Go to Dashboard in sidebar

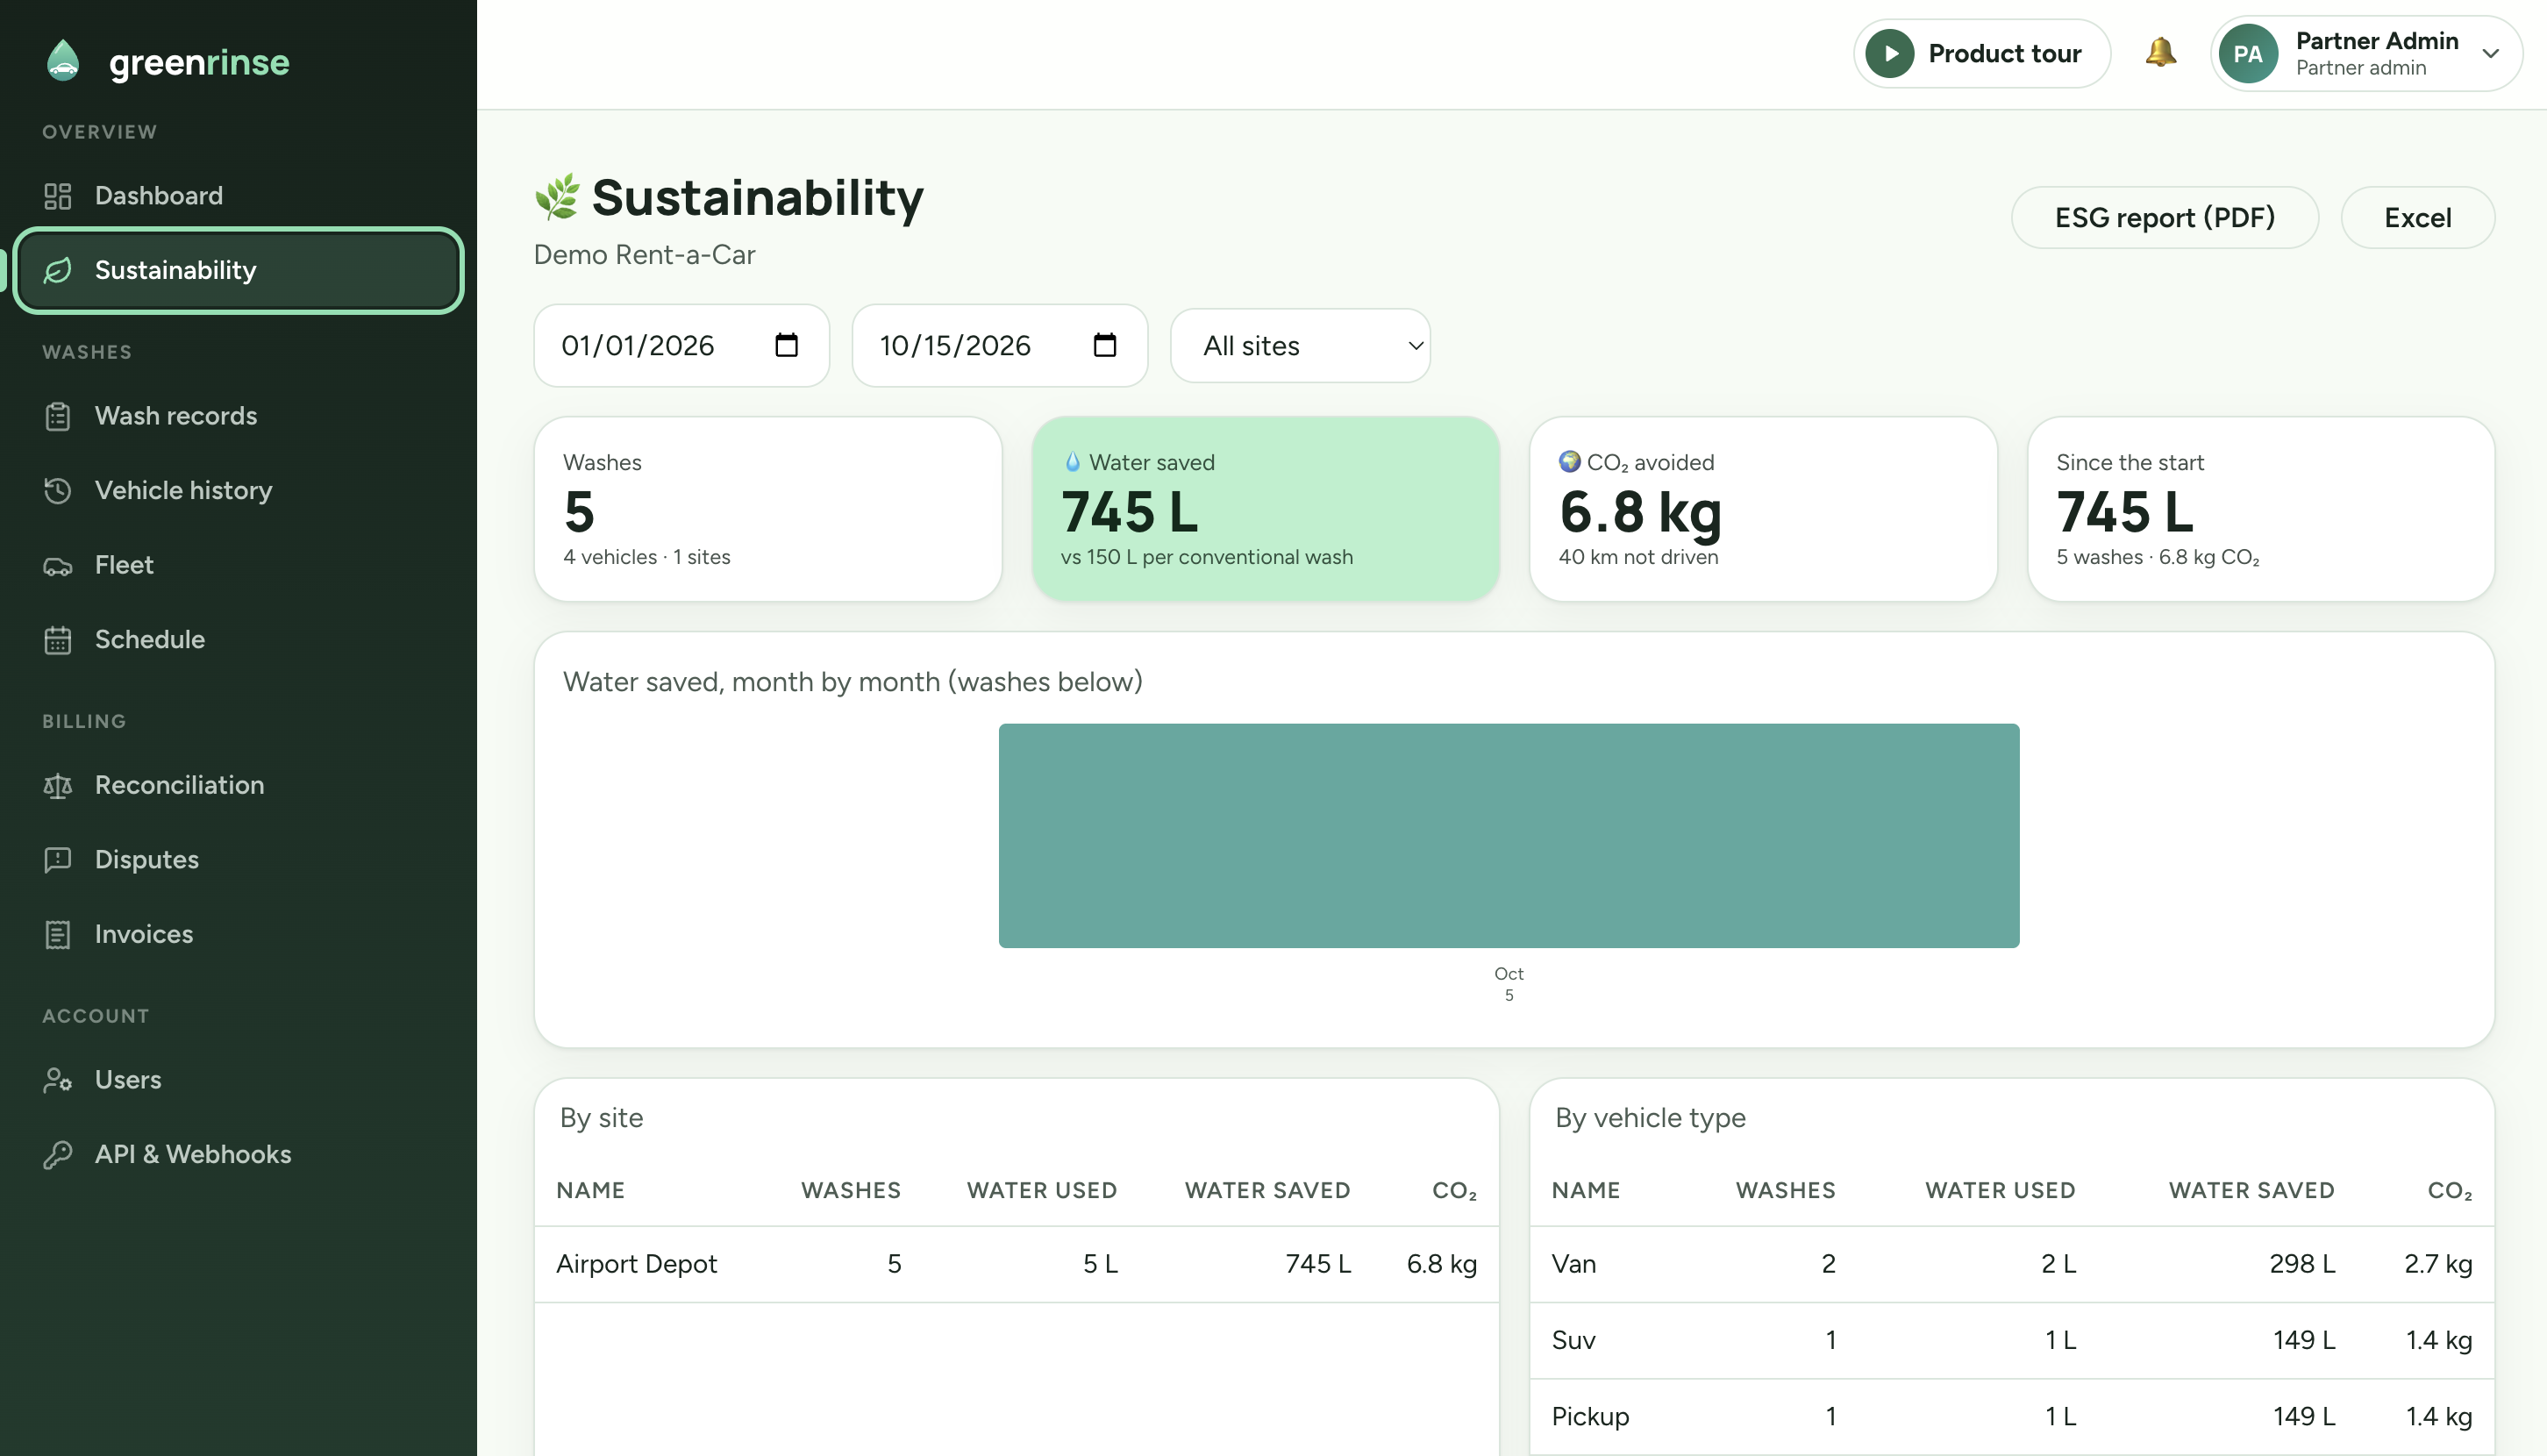tap(238, 196)
